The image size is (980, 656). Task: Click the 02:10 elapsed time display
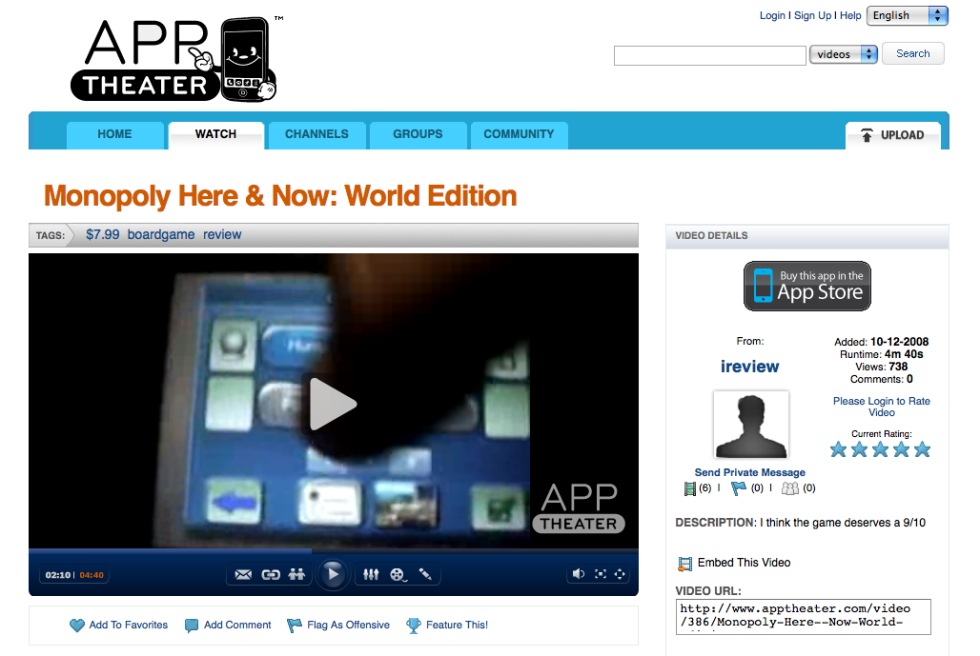(x=58, y=575)
